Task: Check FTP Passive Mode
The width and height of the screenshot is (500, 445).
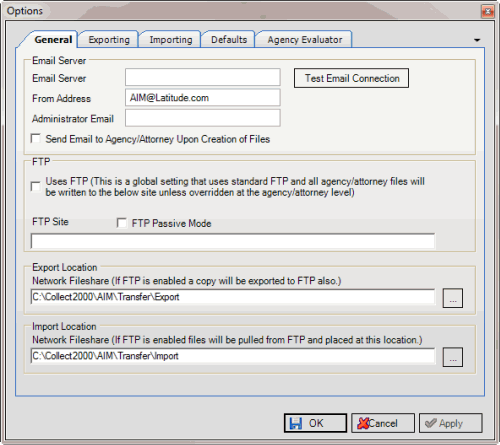Action: [x=122, y=223]
